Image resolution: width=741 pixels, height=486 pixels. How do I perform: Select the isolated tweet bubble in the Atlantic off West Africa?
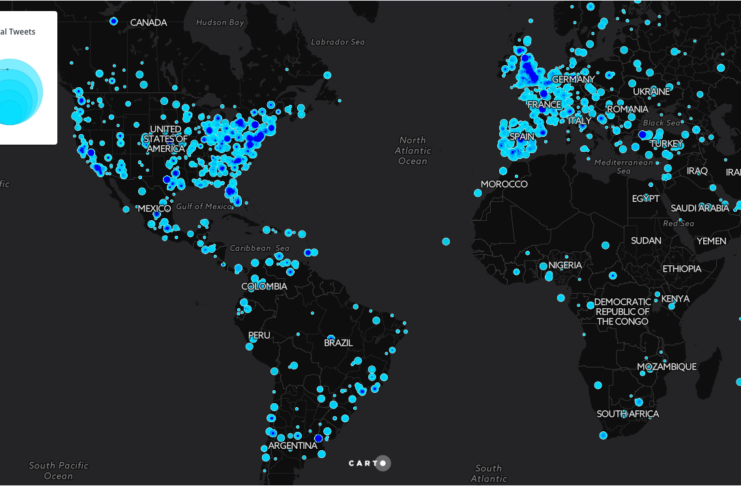click(x=445, y=240)
